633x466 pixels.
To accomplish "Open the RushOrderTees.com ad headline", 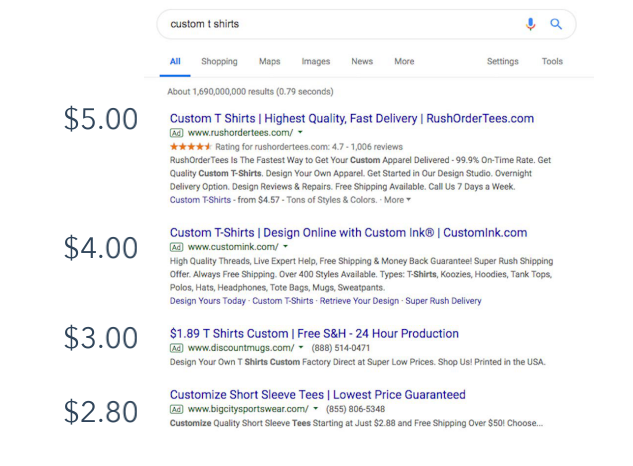I will pos(352,118).
